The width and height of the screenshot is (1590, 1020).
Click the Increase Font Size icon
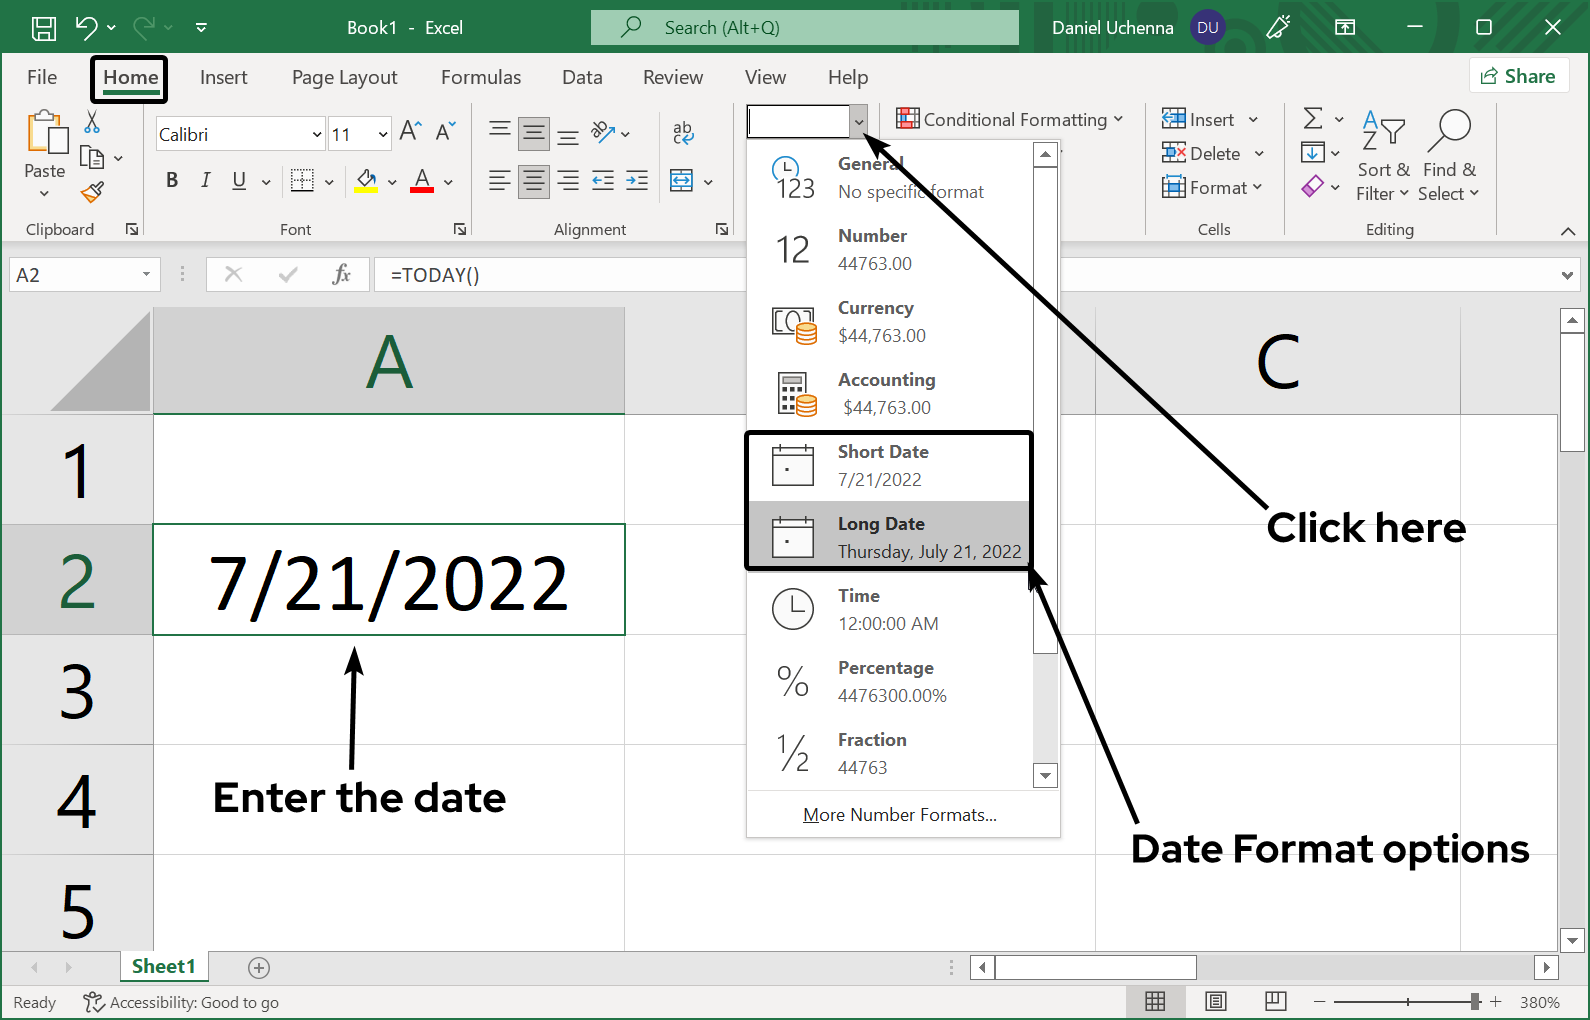(410, 132)
